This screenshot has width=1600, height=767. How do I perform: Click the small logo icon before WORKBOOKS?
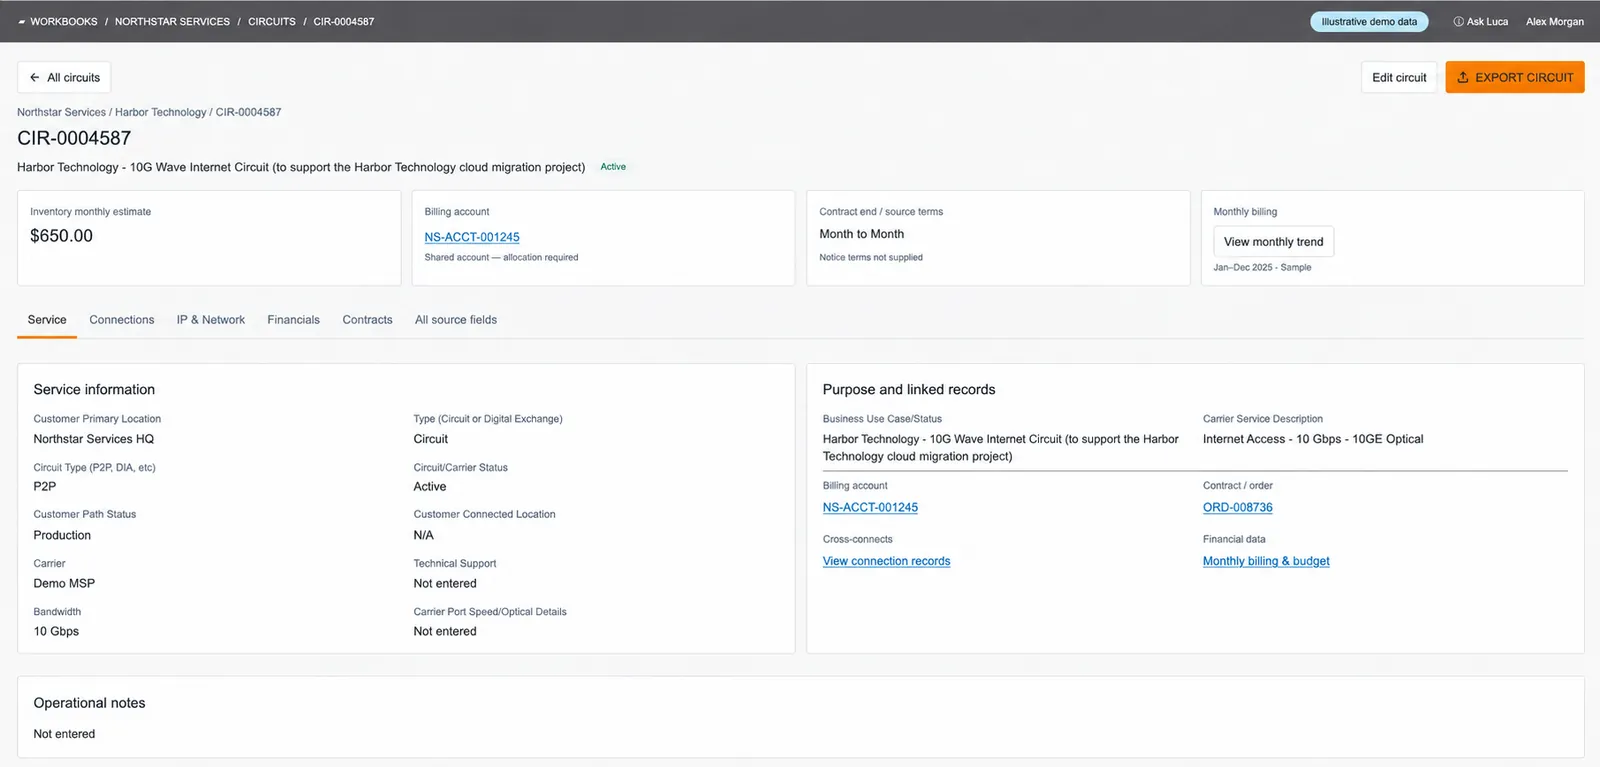[x=21, y=22]
